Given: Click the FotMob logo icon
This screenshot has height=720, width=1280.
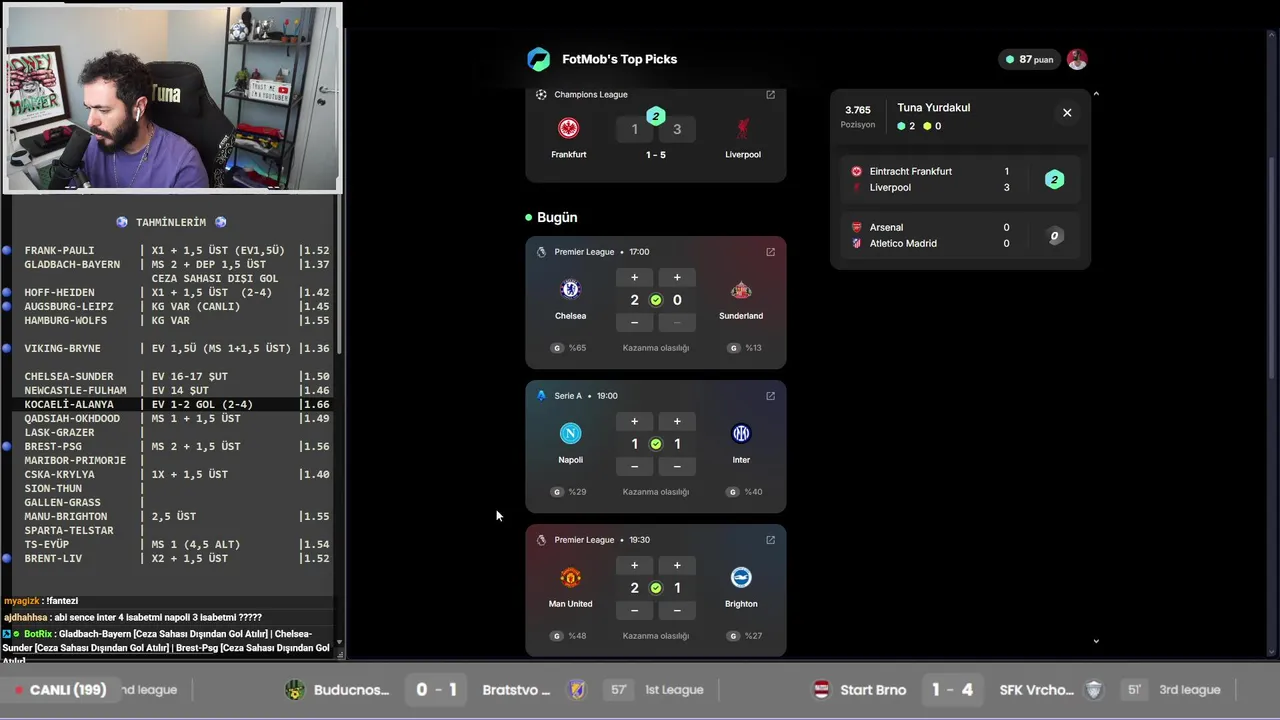Looking at the screenshot, I should 538,59.
